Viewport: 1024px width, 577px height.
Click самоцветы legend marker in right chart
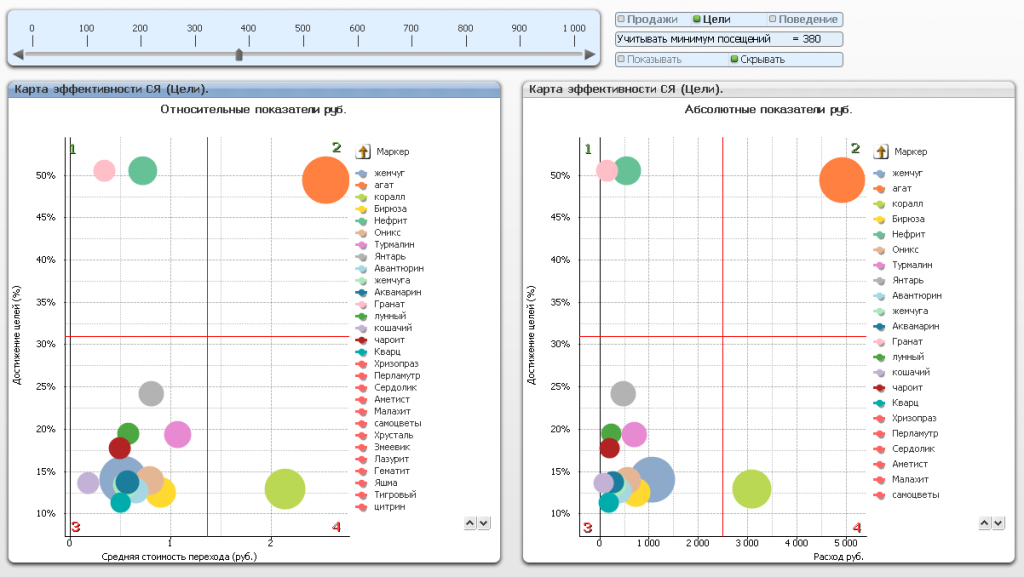(x=880, y=495)
